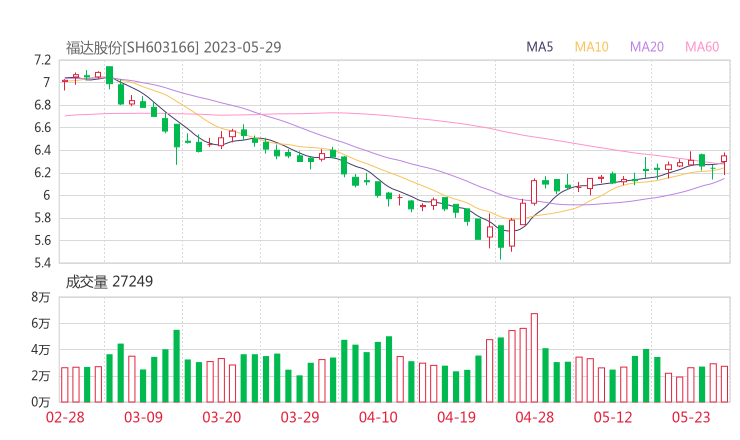
Task: Click the 05-12 date axis label
Action: tap(613, 417)
